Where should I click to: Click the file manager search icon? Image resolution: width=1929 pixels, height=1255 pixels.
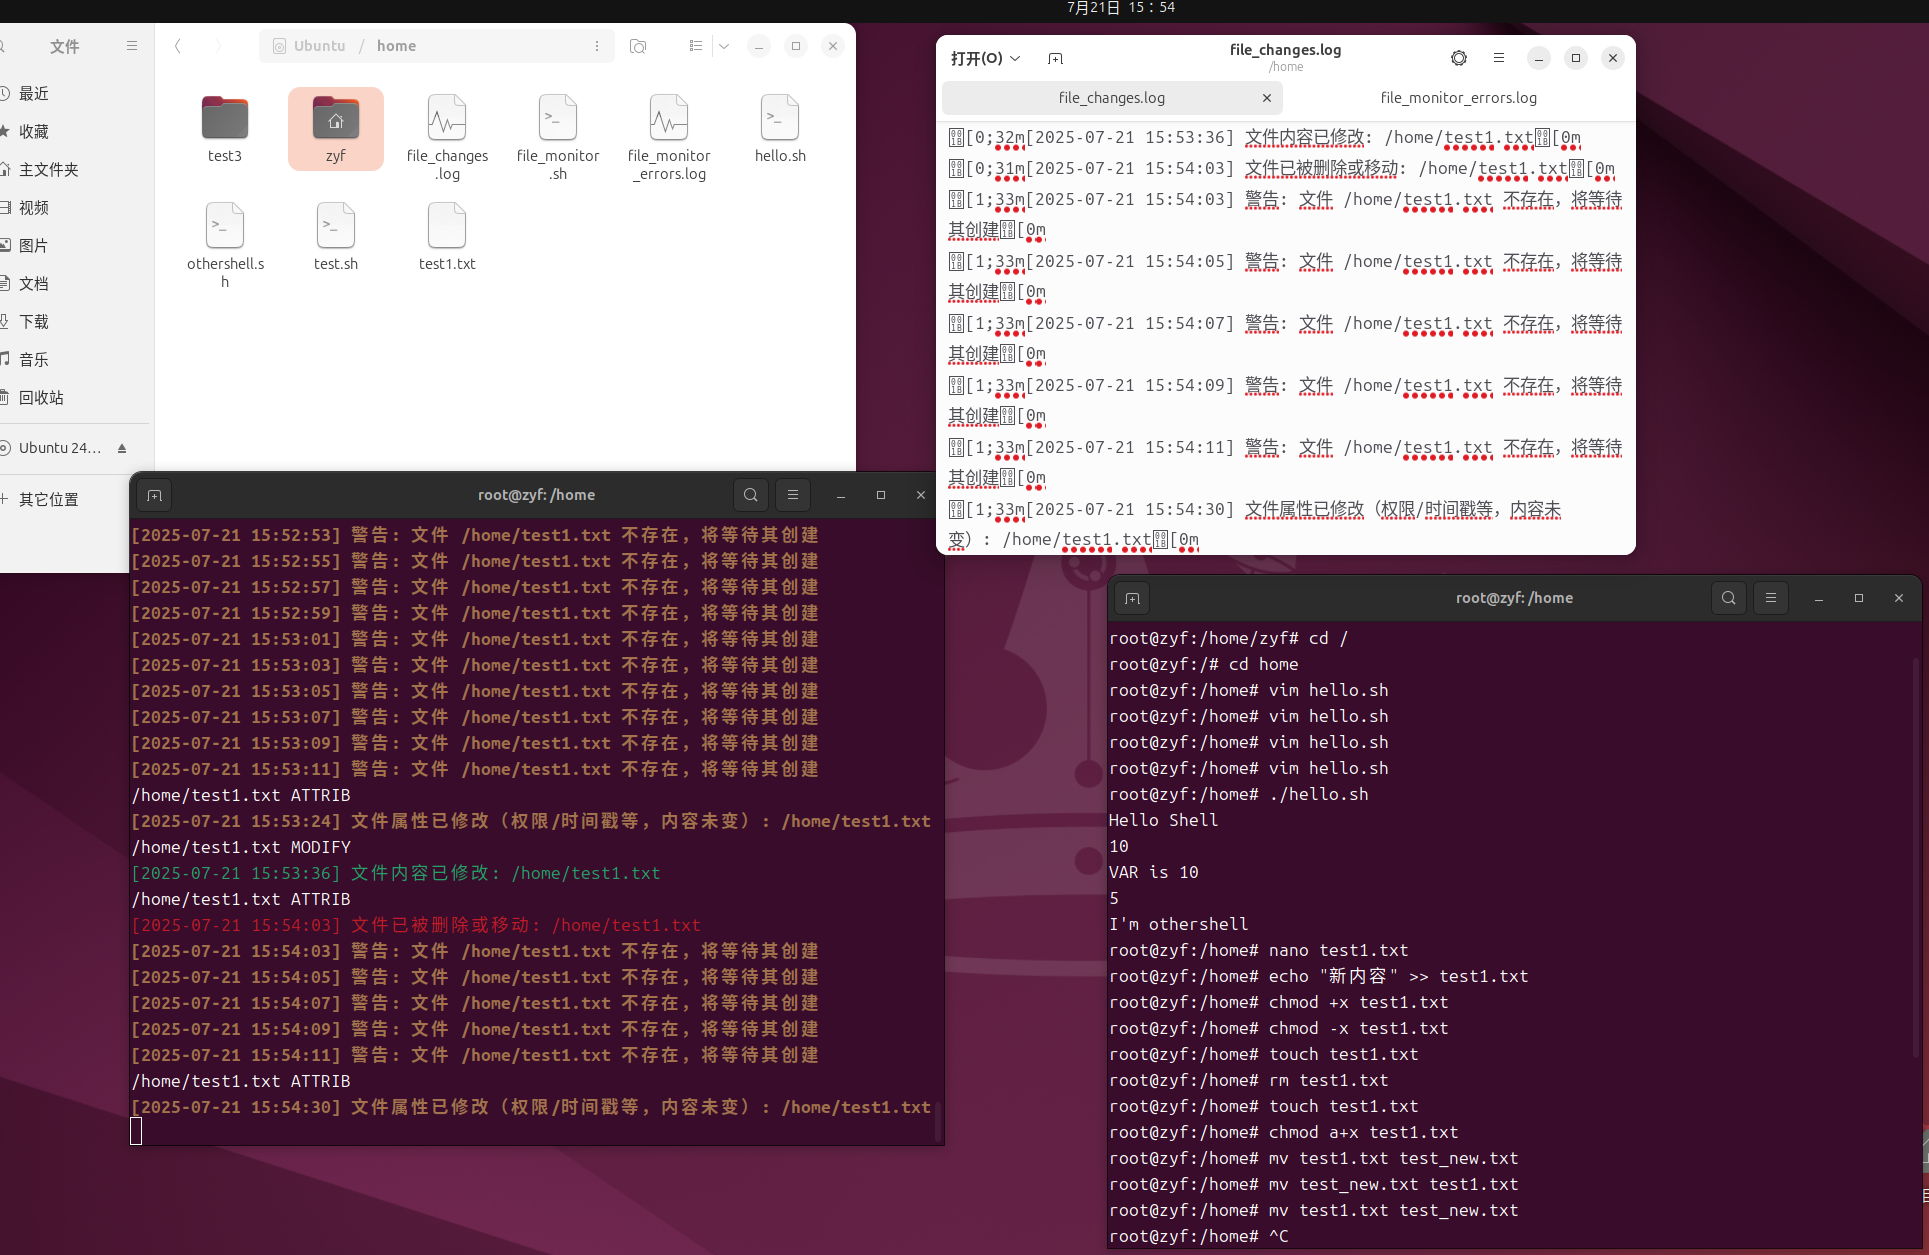[x=638, y=46]
